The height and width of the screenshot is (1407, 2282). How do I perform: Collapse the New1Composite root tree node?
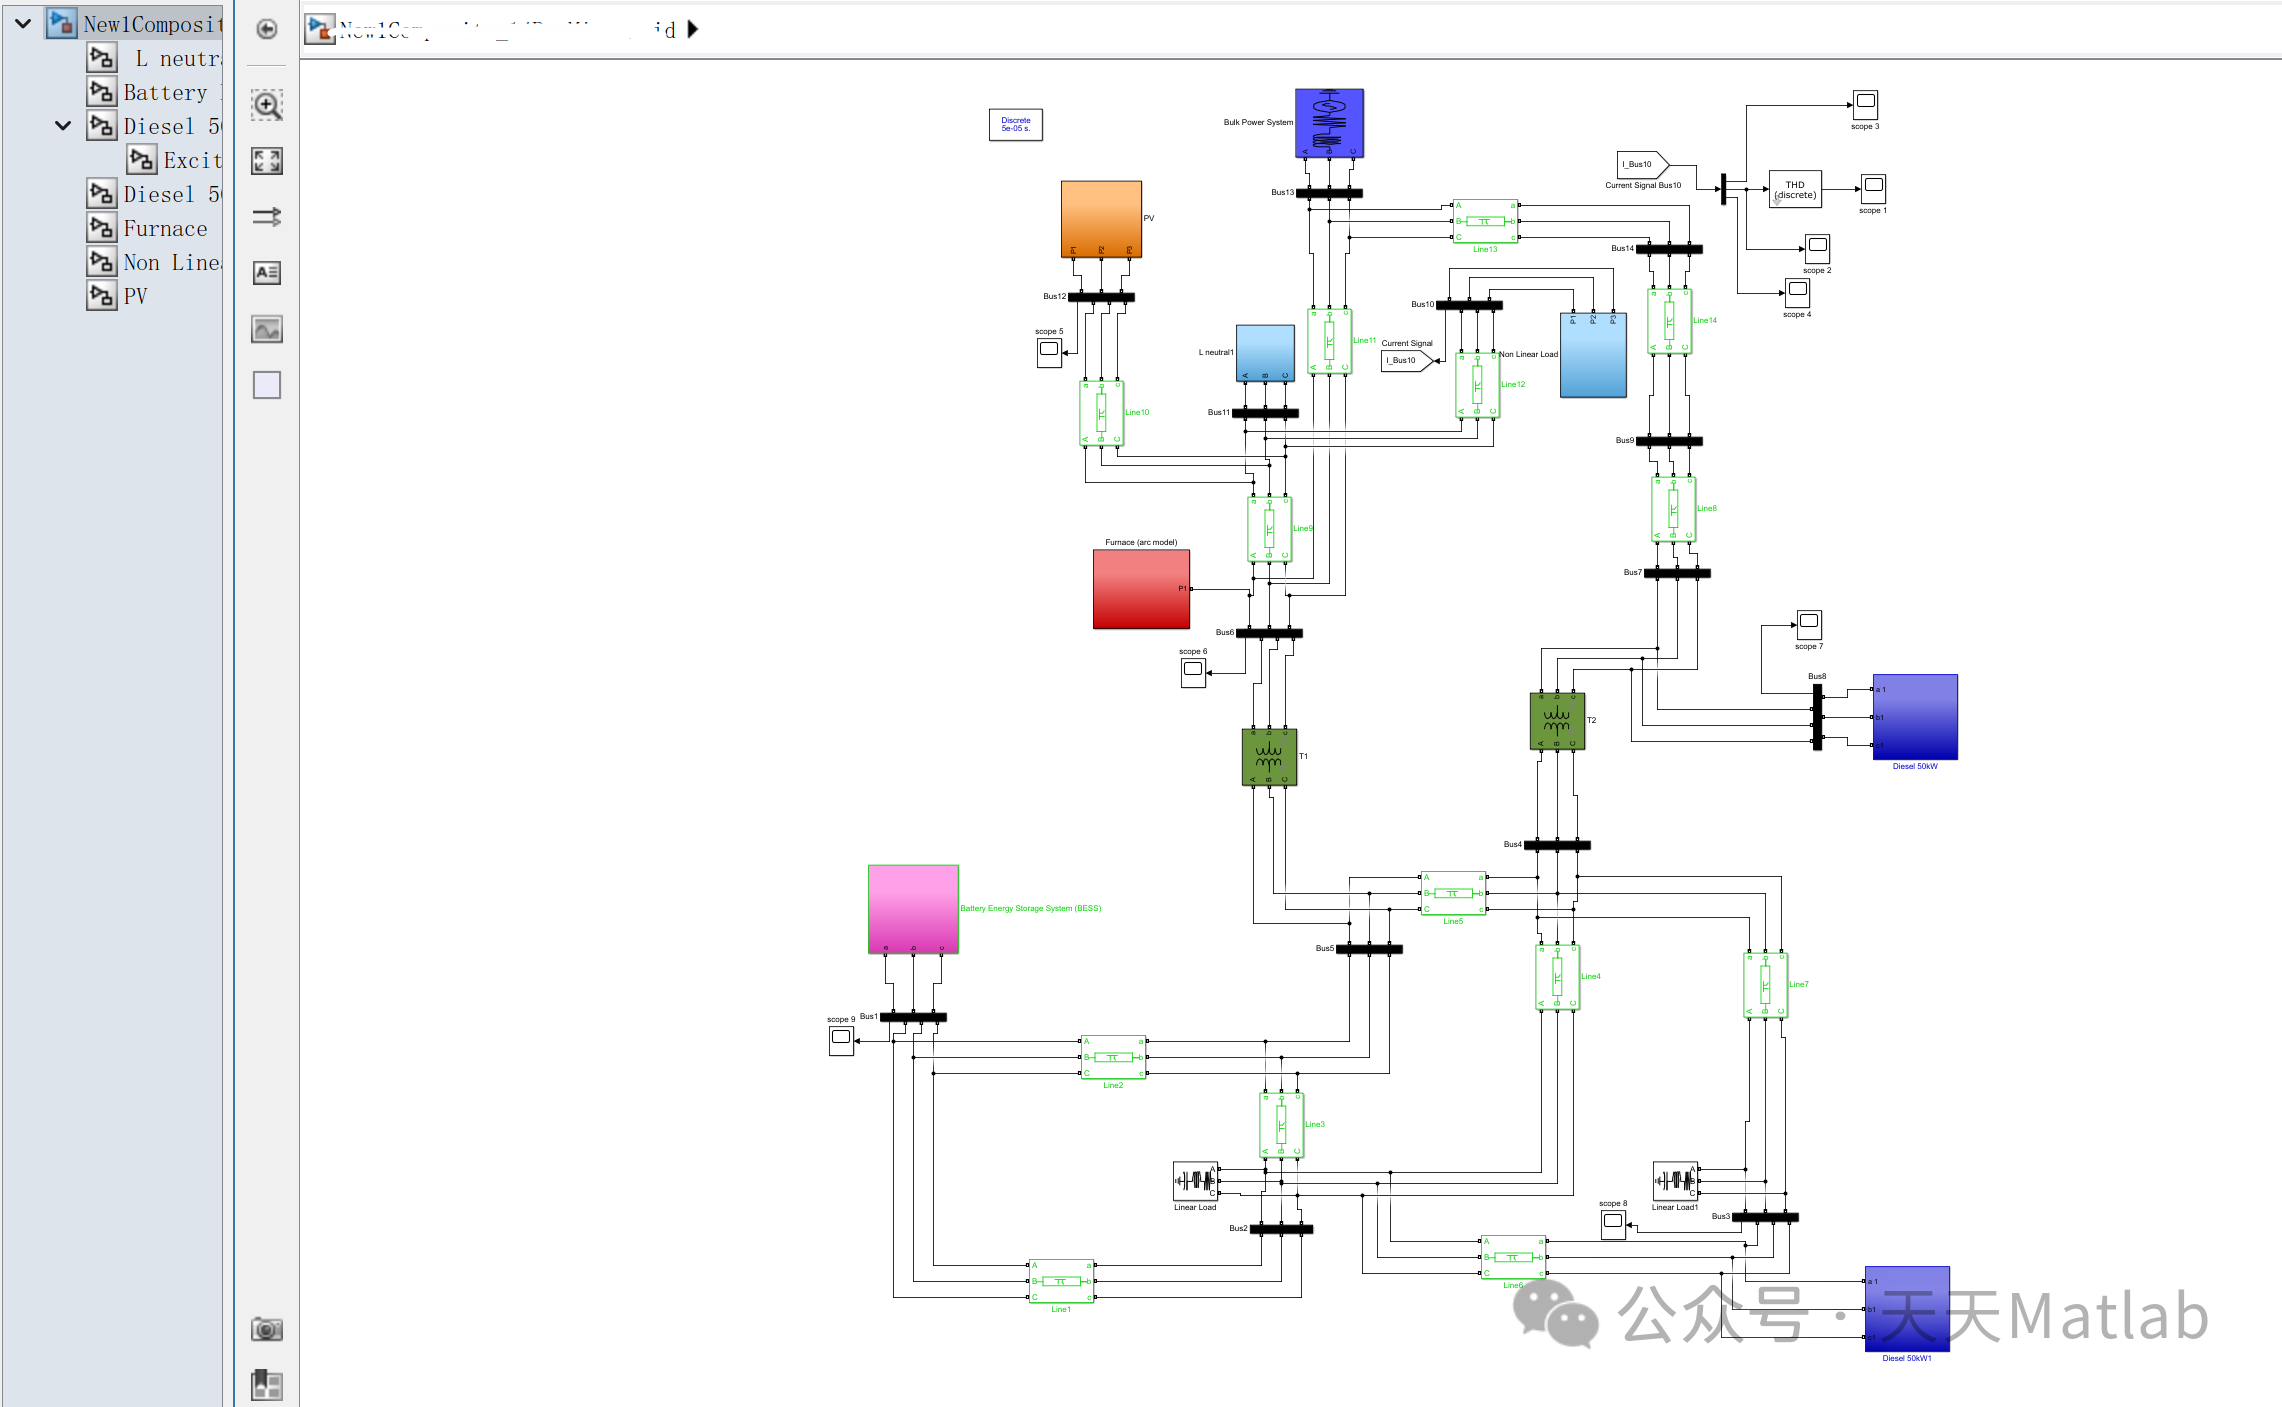(x=23, y=23)
